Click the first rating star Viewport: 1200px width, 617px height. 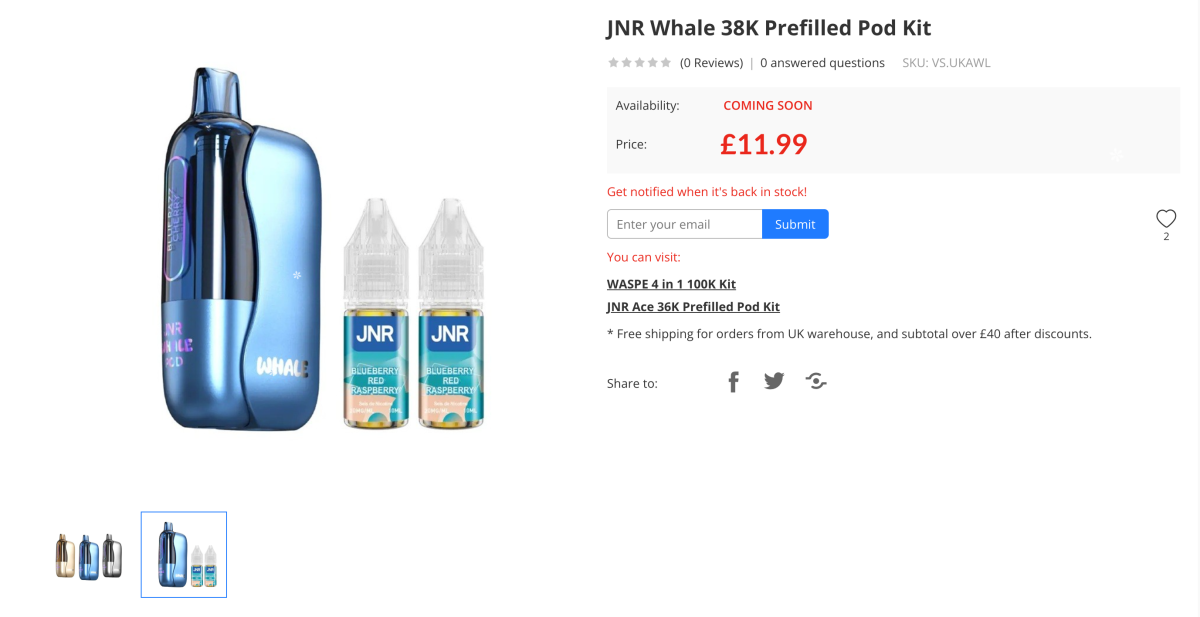(x=613, y=62)
